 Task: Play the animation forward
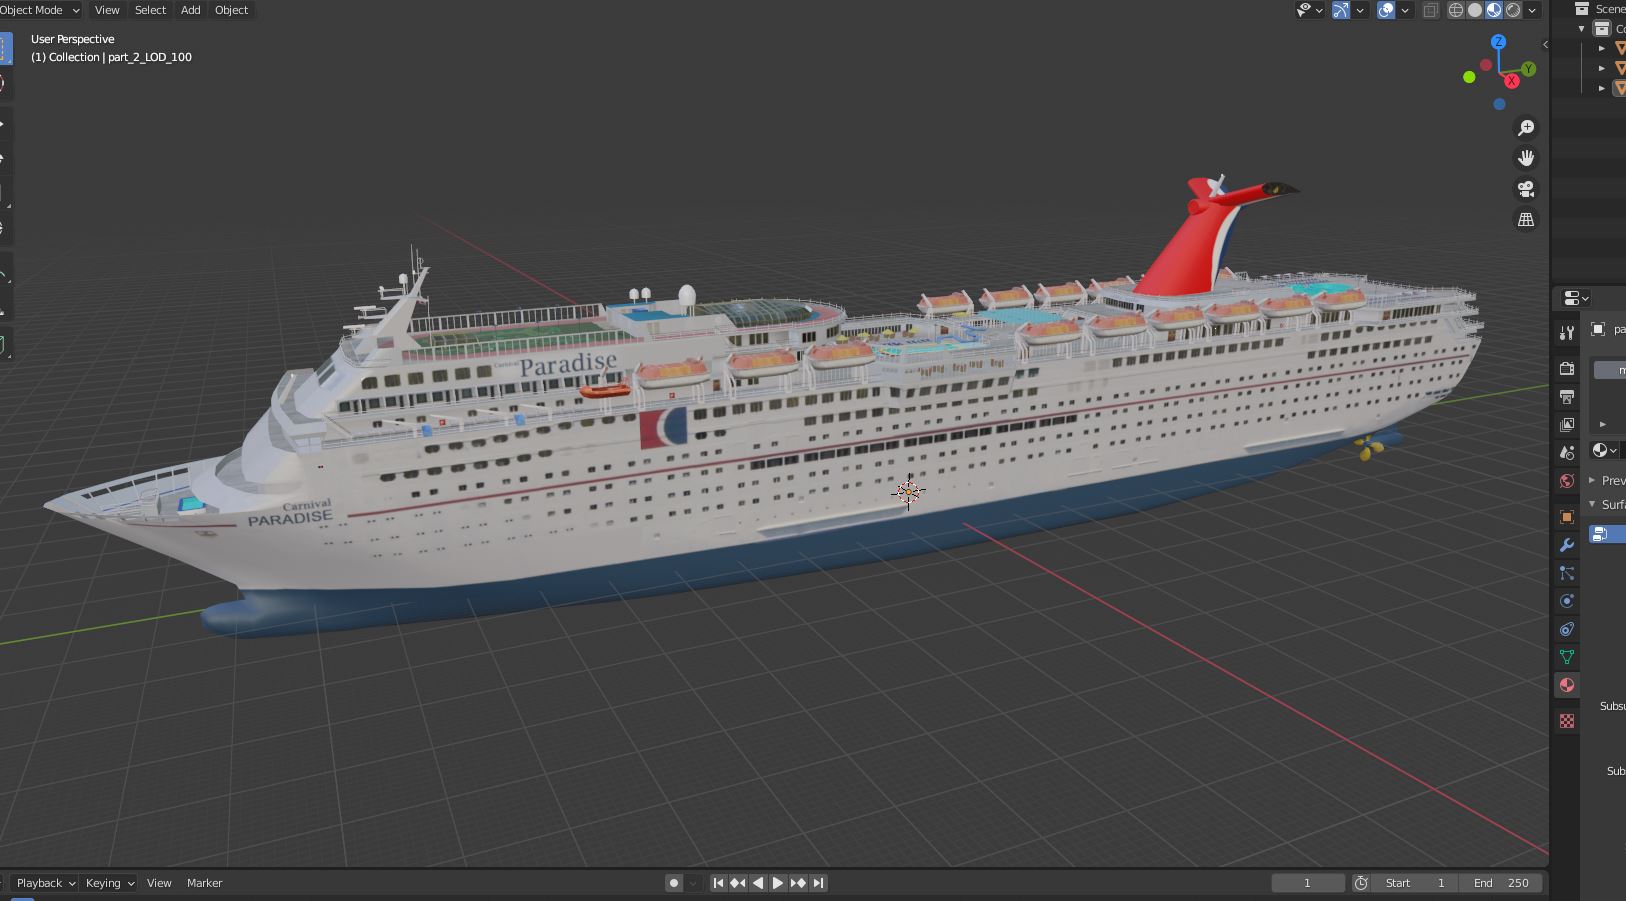point(778,883)
